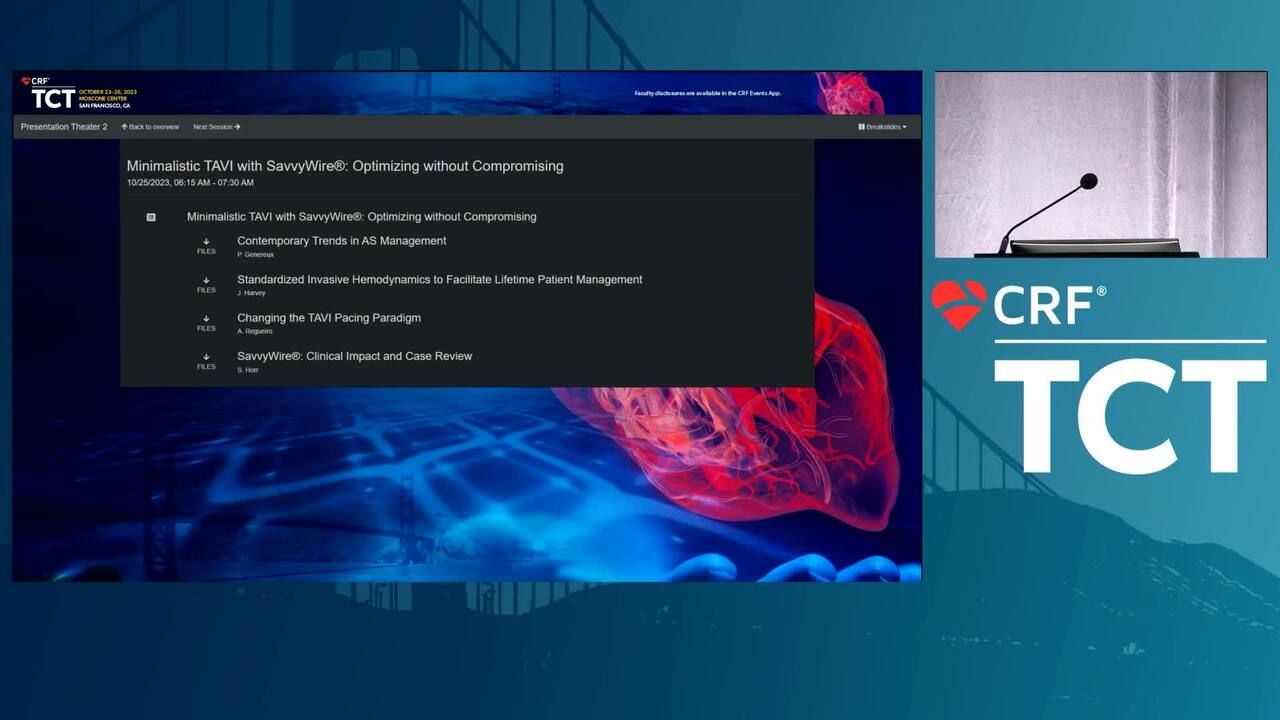Open Contemporary Trends in AS Management talk
This screenshot has width=1280, height=720.
[341, 241]
